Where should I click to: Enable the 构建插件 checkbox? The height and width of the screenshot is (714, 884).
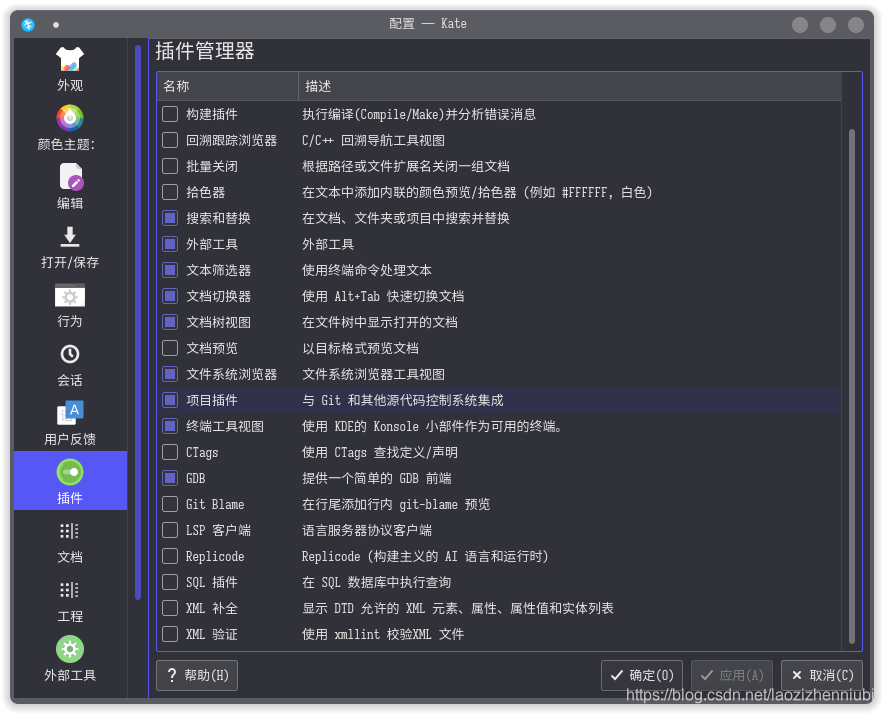[x=170, y=114]
